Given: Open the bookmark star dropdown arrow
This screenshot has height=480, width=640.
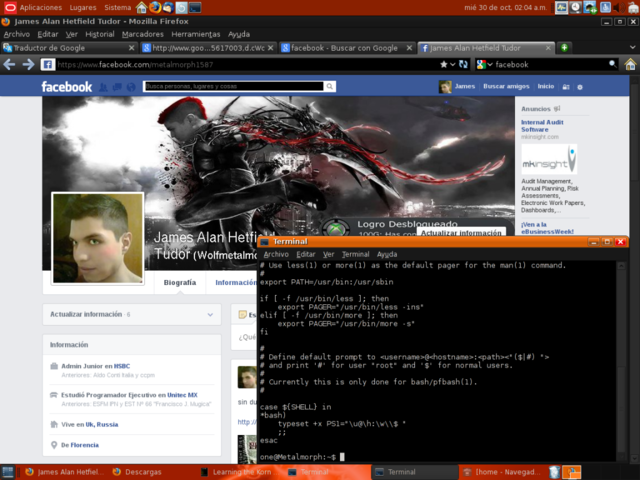Looking at the screenshot, I should coord(452,64).
